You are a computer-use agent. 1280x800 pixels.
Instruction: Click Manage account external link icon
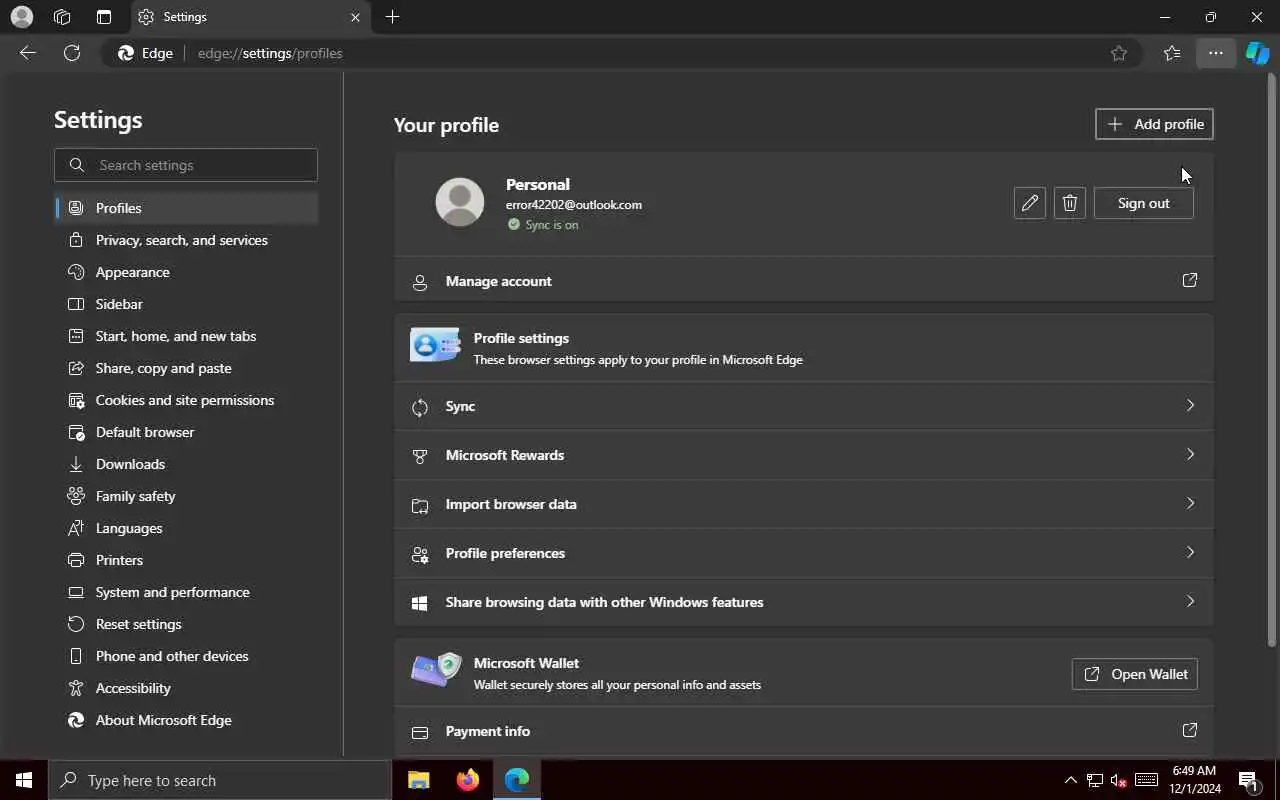pos(1189,281)
